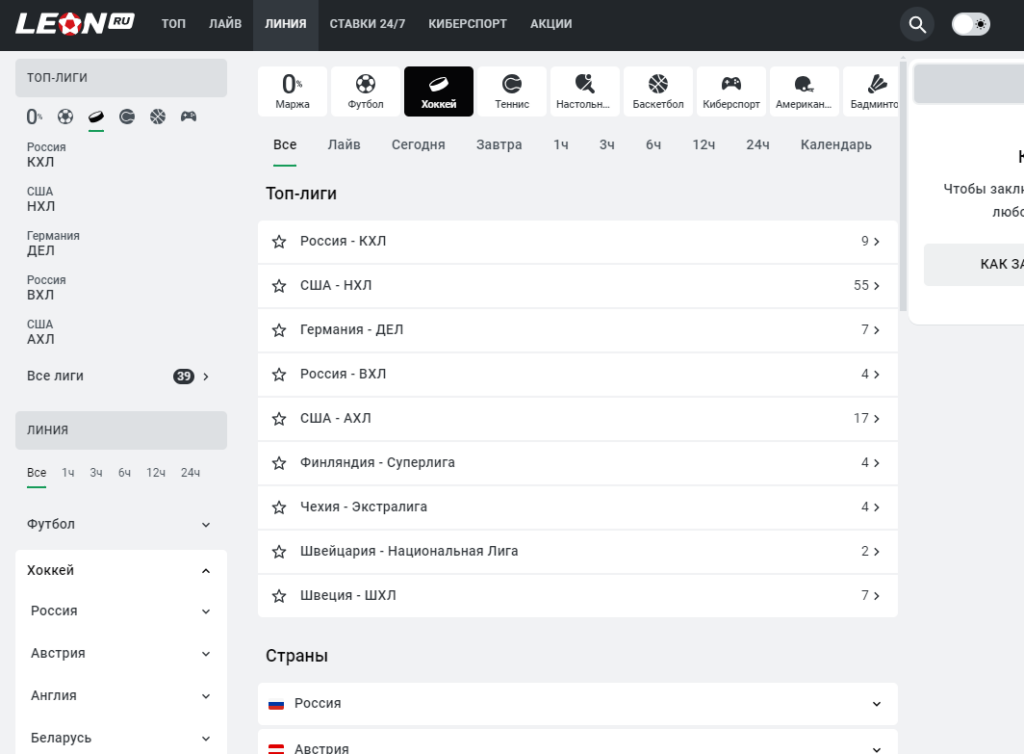Favorite США - АХЛ with star
This screenshot has width=1024, height=754.
pyautogui.click(x=279, y=418)
